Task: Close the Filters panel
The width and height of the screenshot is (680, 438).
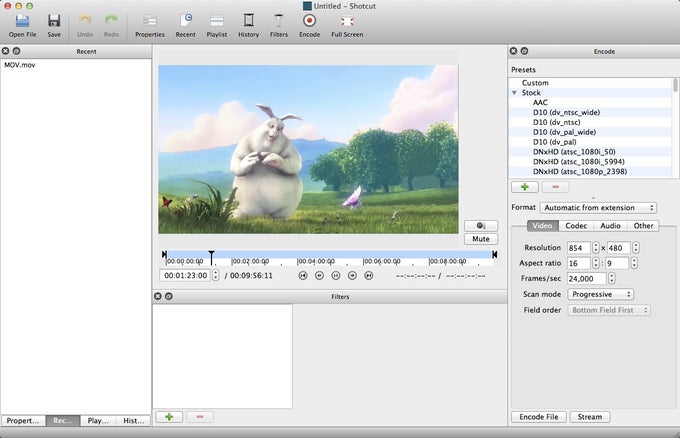Action: (x=158, y=296)
